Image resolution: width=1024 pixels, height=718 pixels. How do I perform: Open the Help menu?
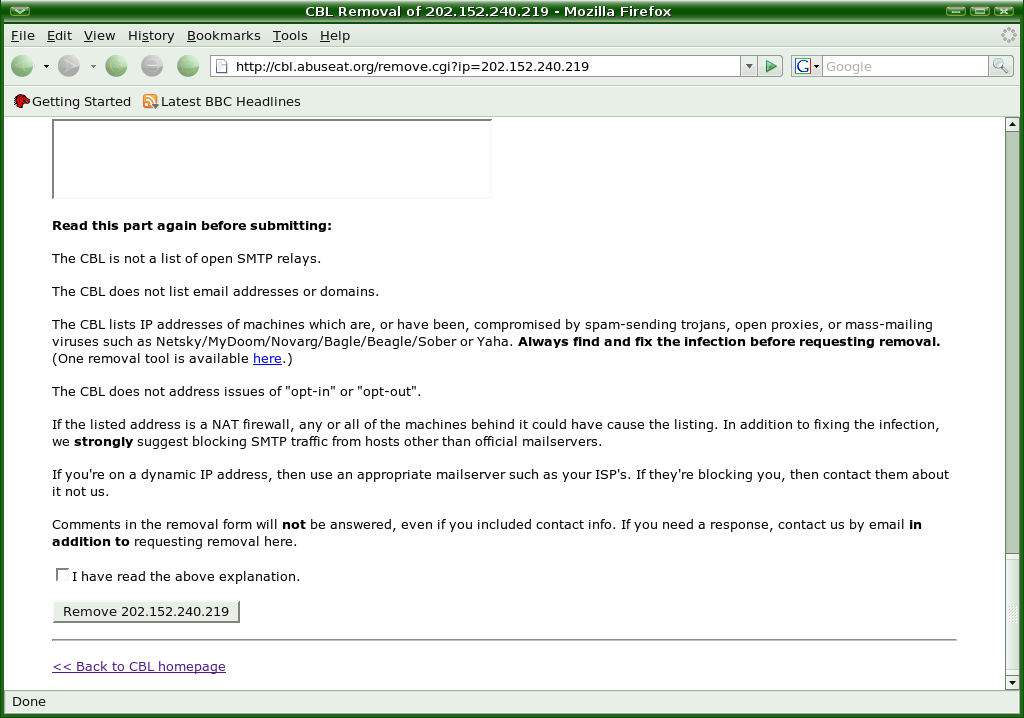coord(335,36)
